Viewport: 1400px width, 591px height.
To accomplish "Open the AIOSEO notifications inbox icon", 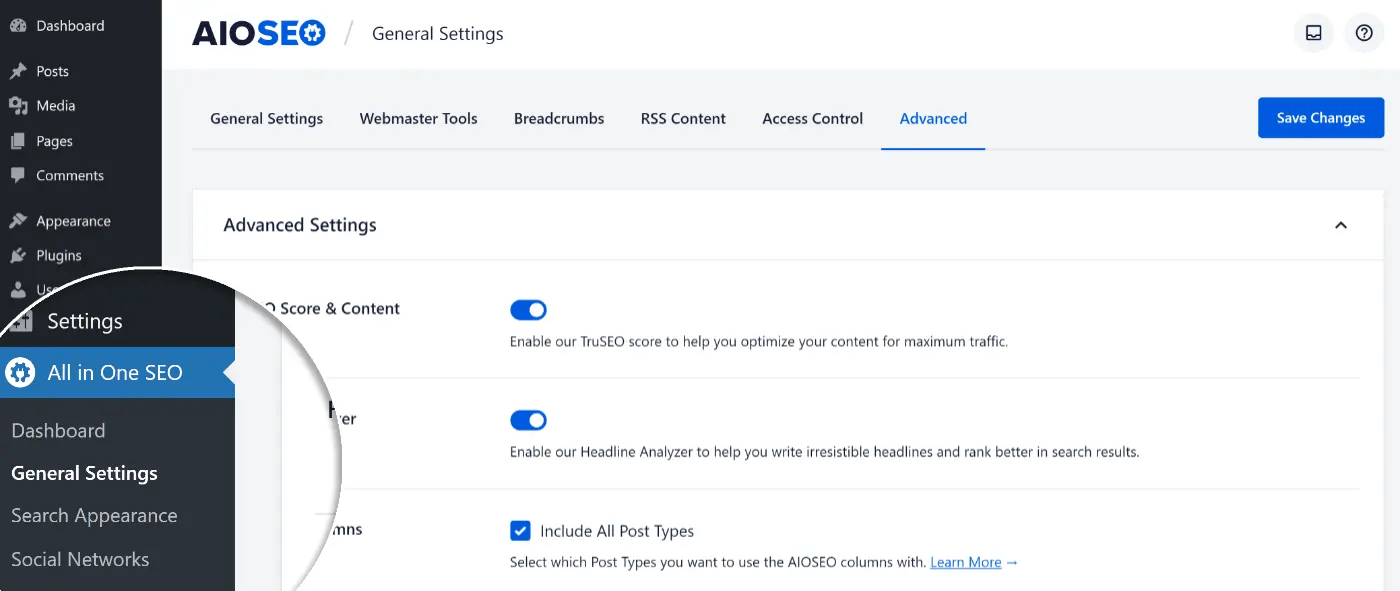I will click(1314, 33).
